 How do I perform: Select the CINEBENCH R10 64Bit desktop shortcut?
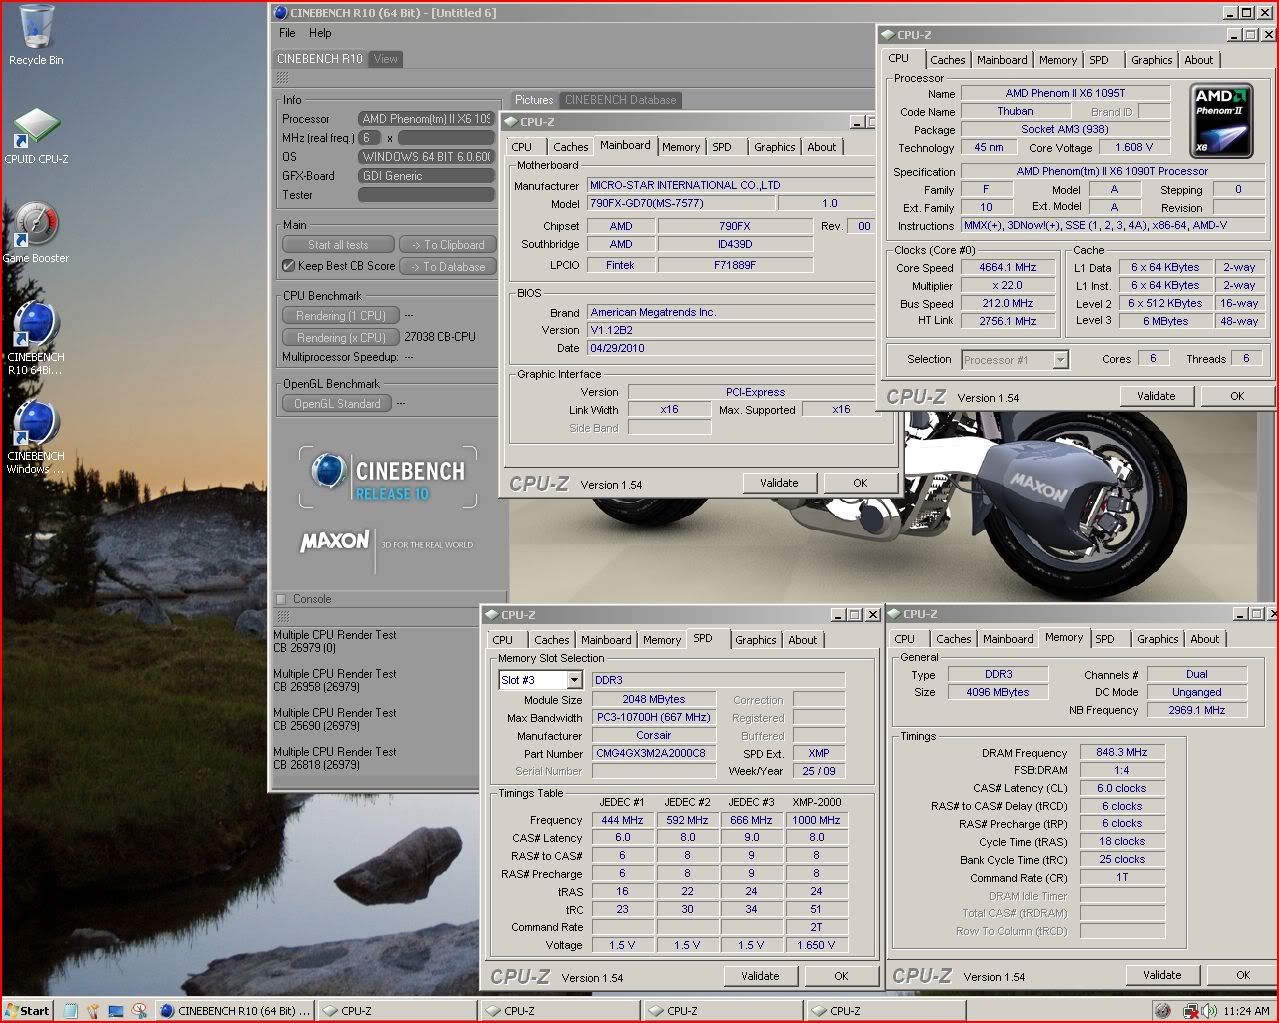[36, 338]
